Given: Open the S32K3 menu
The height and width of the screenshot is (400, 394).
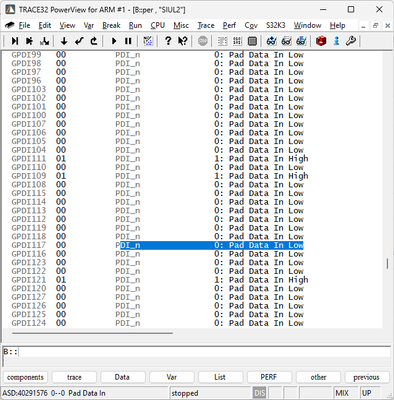Looking at the screenshot, I should (x=275, y=25).
